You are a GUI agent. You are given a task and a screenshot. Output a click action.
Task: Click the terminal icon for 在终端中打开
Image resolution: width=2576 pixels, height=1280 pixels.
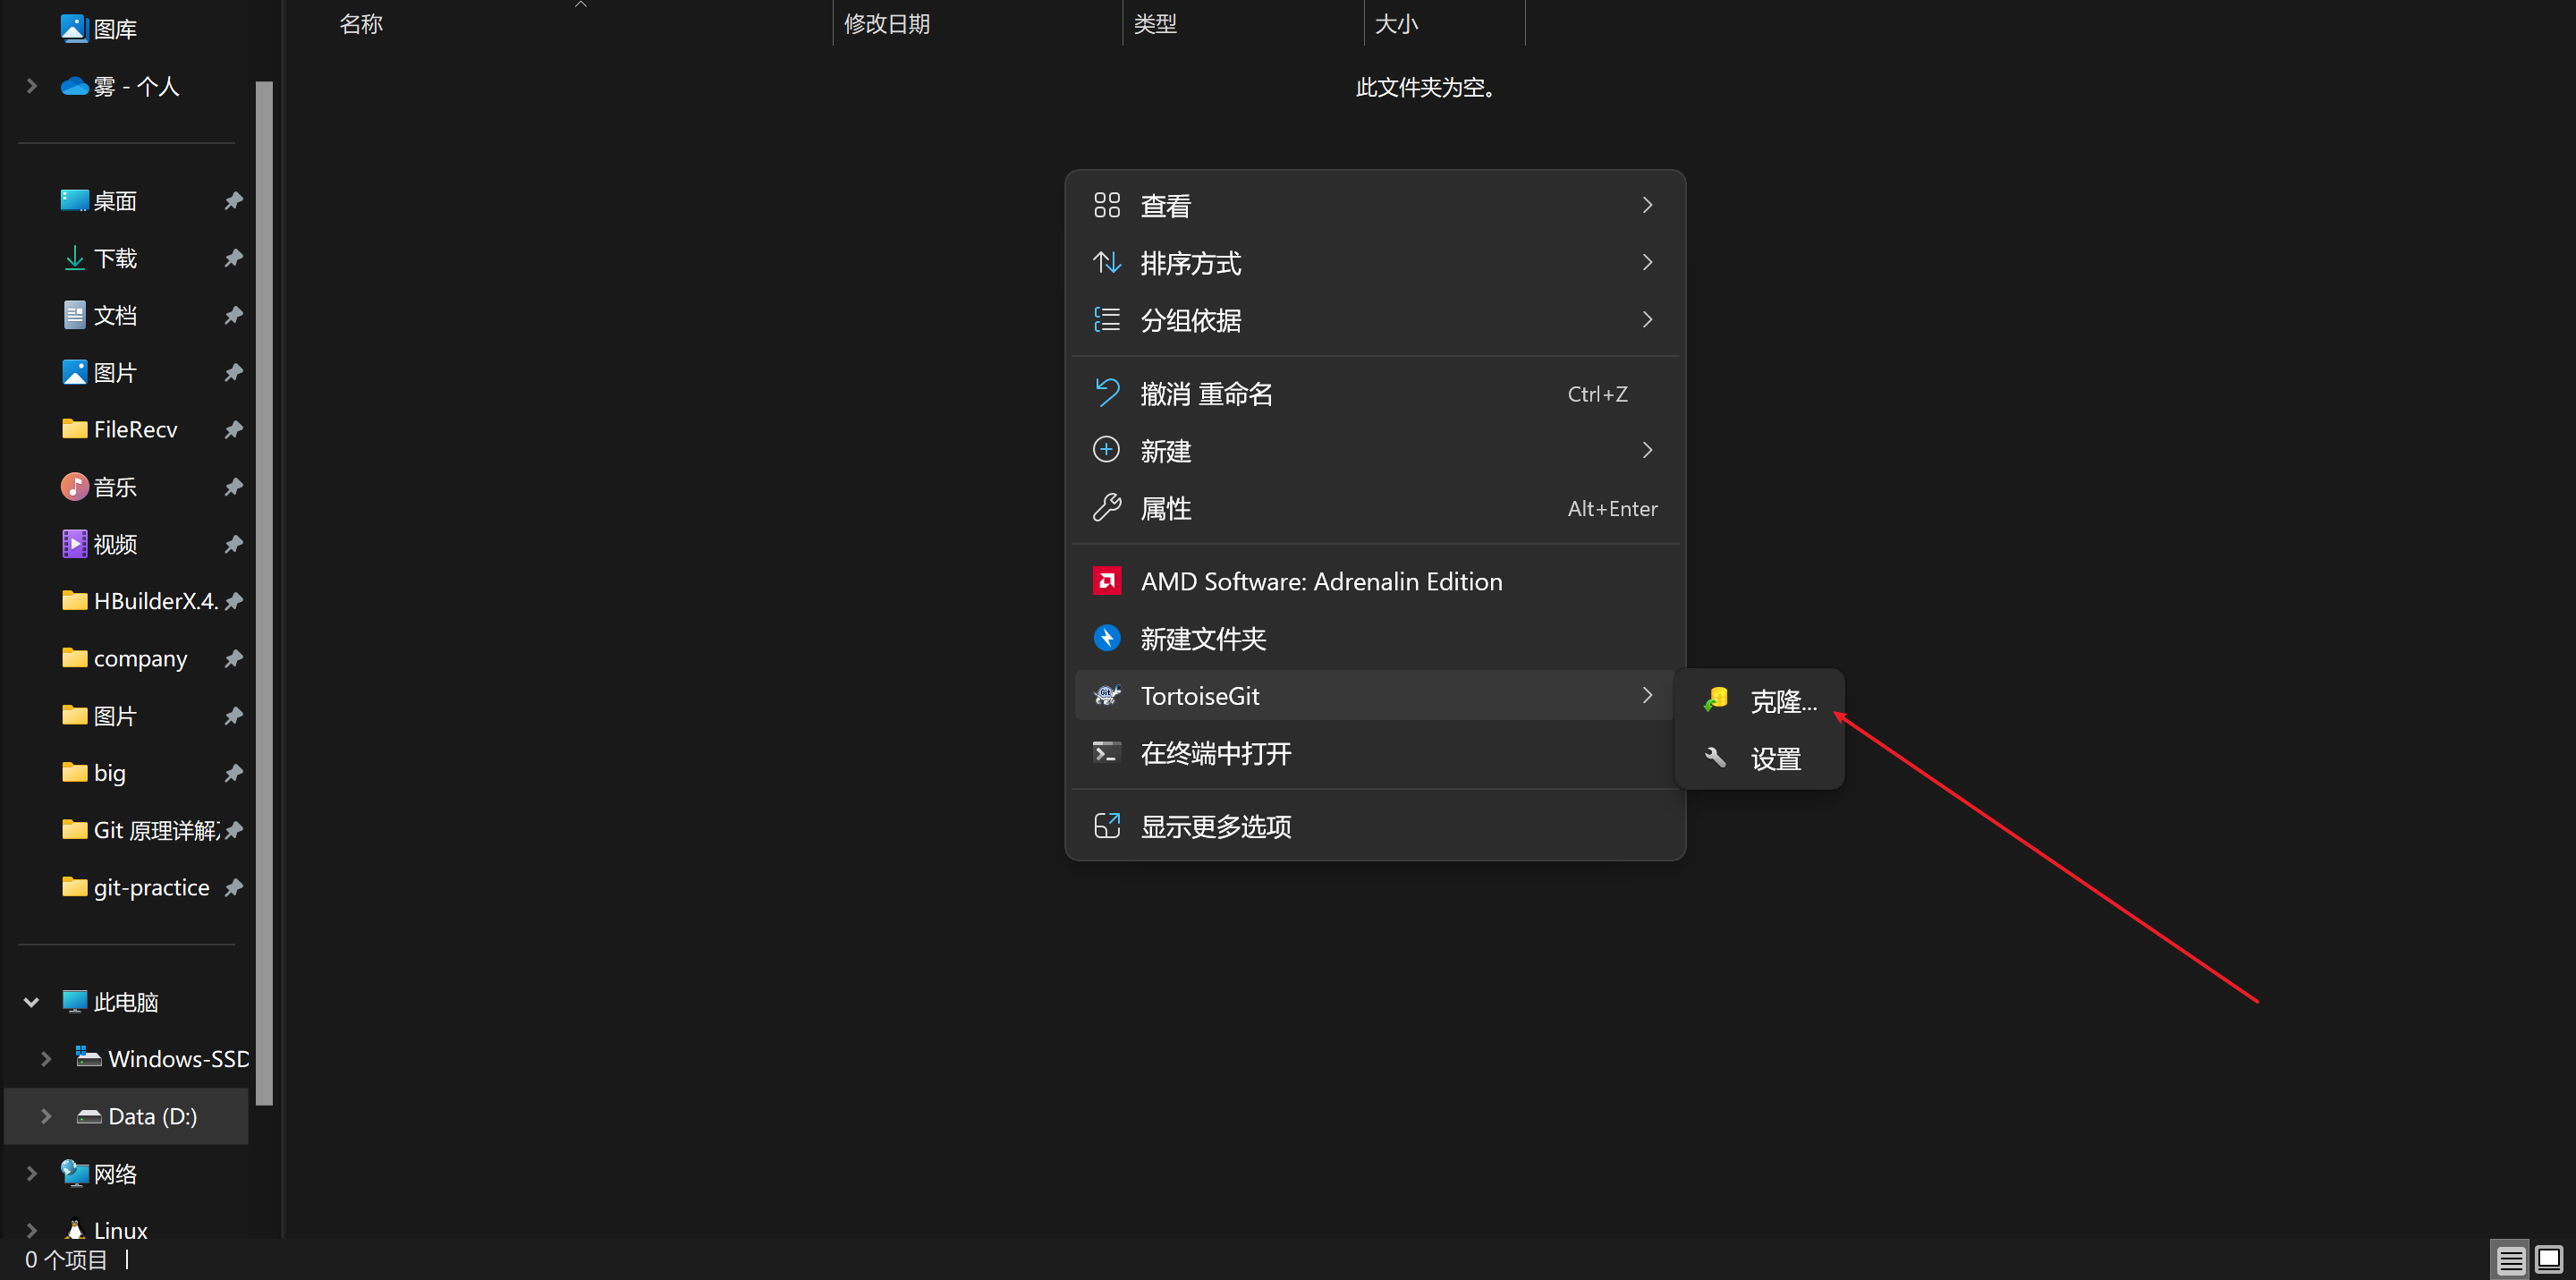(x=1106, y=752)
